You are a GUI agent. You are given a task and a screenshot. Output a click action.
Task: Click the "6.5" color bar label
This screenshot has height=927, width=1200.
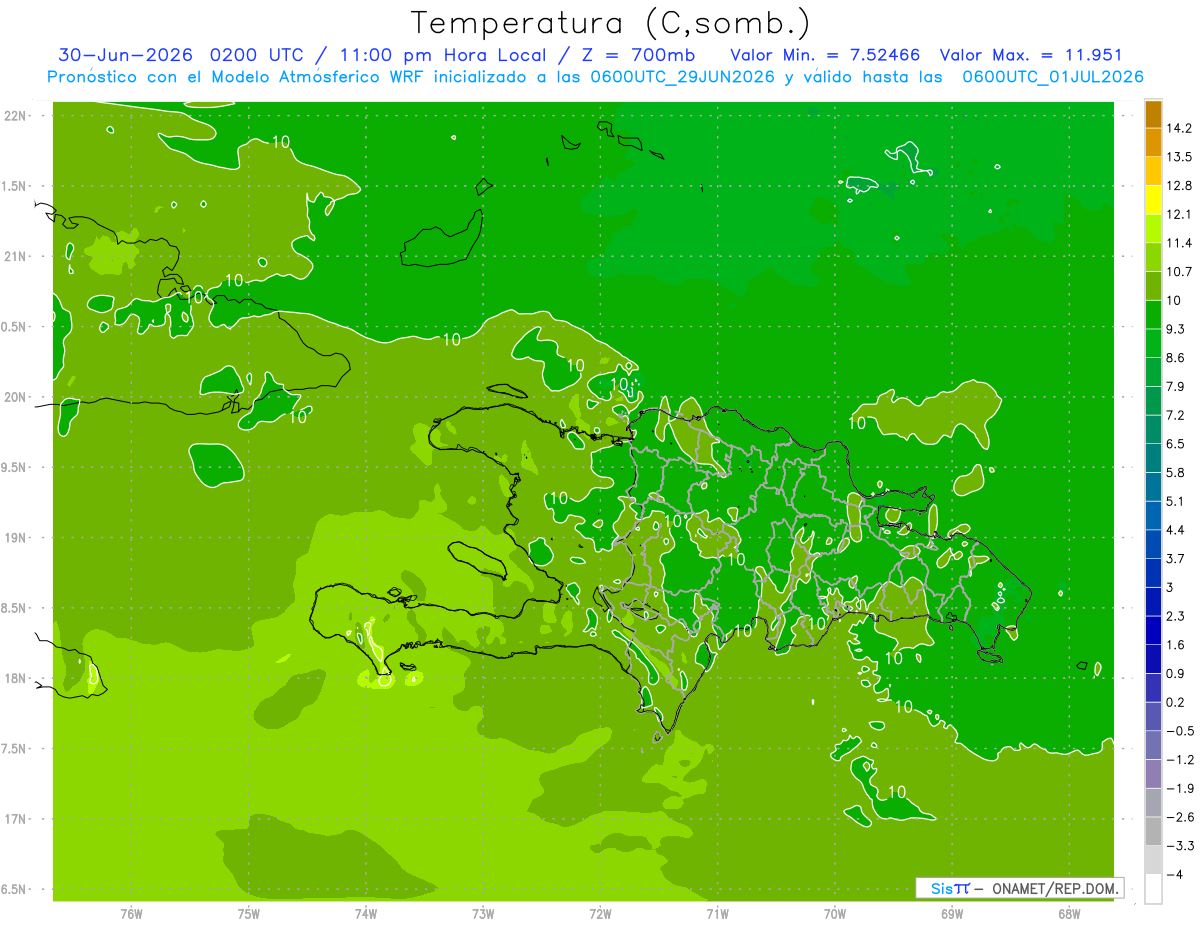coord(1177,444)
